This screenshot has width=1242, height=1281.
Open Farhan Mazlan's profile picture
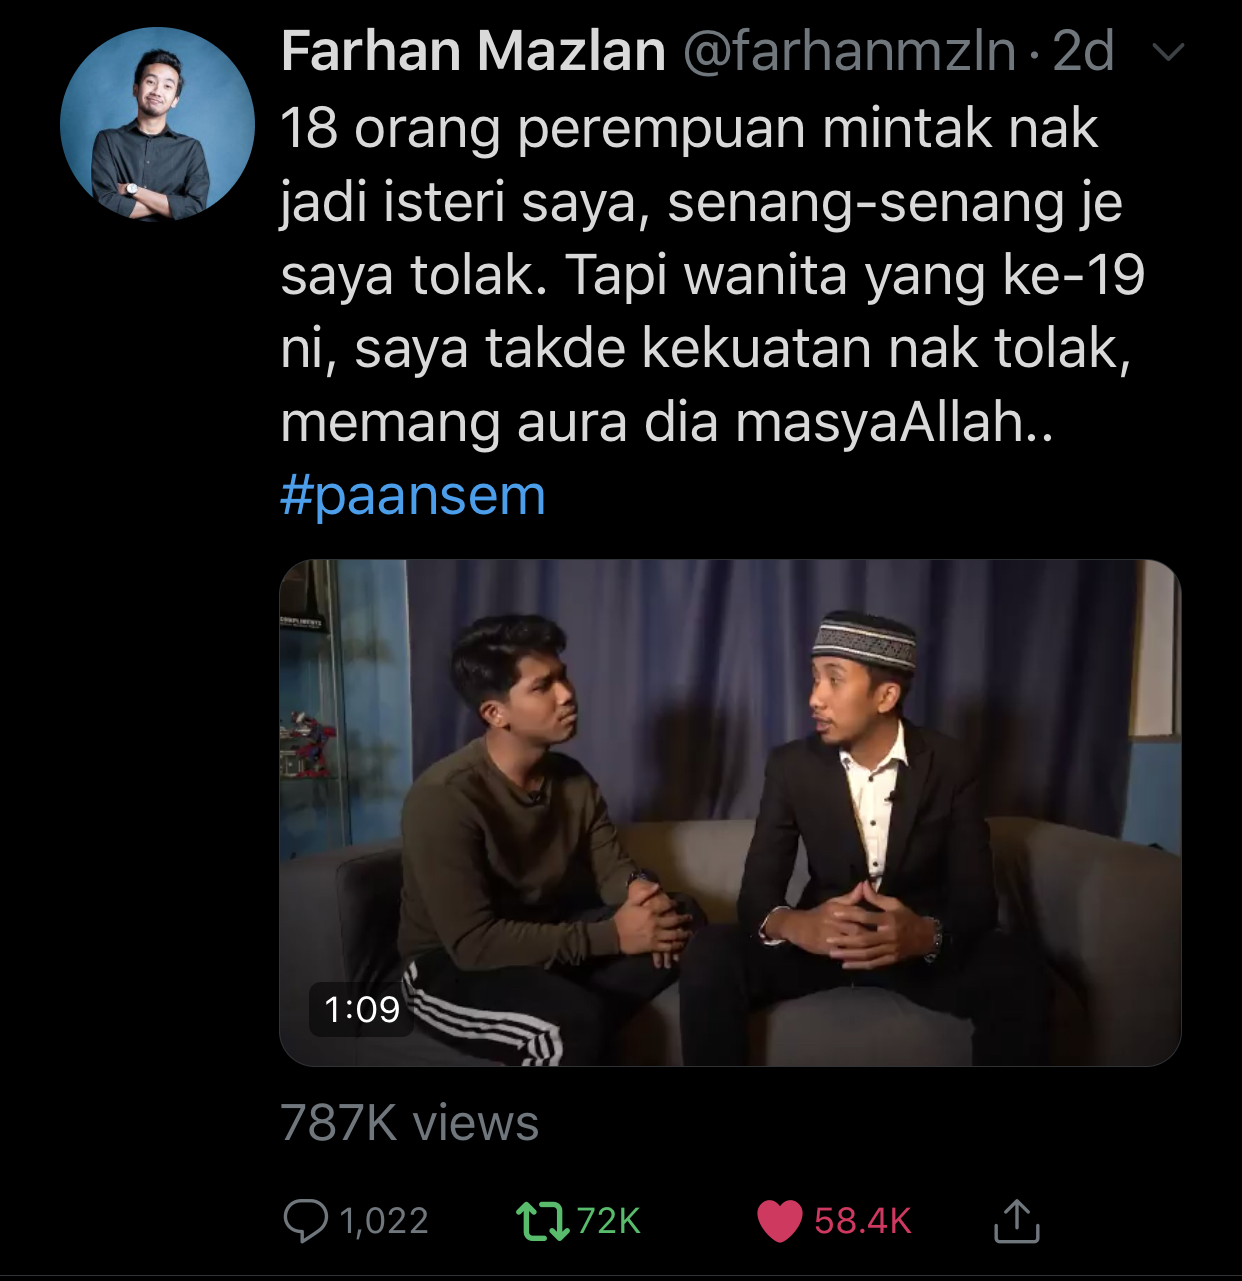tap(157, 125)
